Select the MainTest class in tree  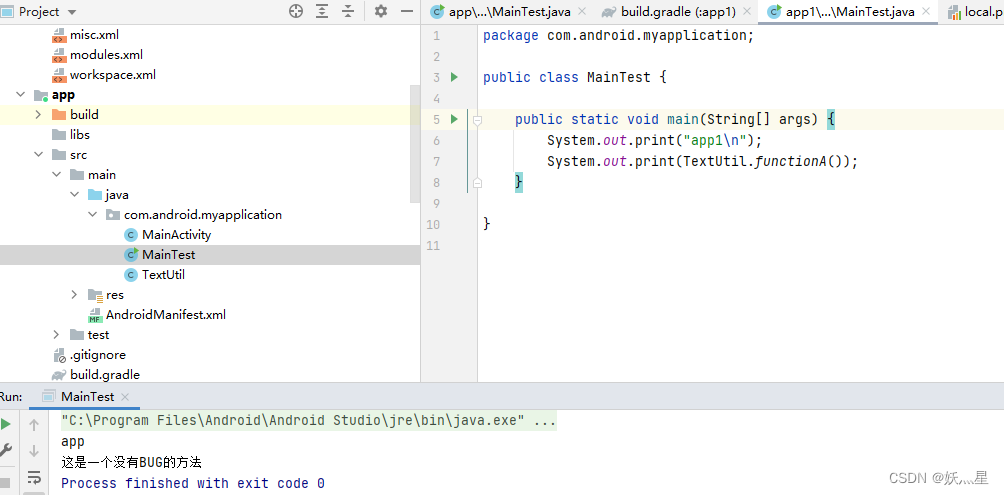pyautogui.click(x=168, y=254)
